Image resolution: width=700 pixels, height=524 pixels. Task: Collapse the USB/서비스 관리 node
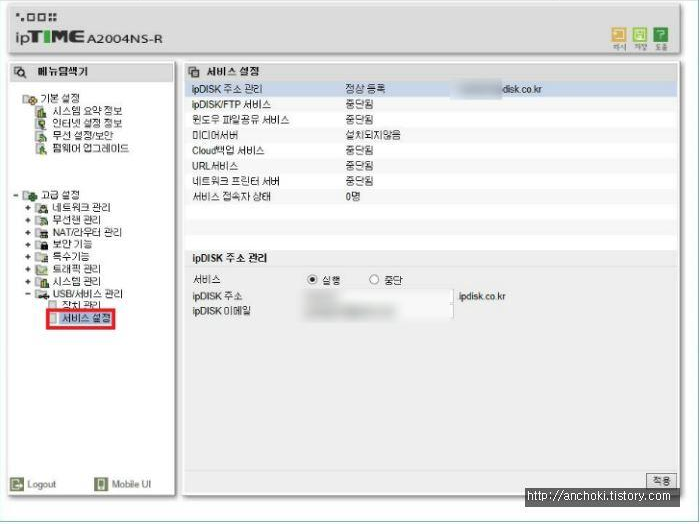pyautogui.click(x=28, y=295)
